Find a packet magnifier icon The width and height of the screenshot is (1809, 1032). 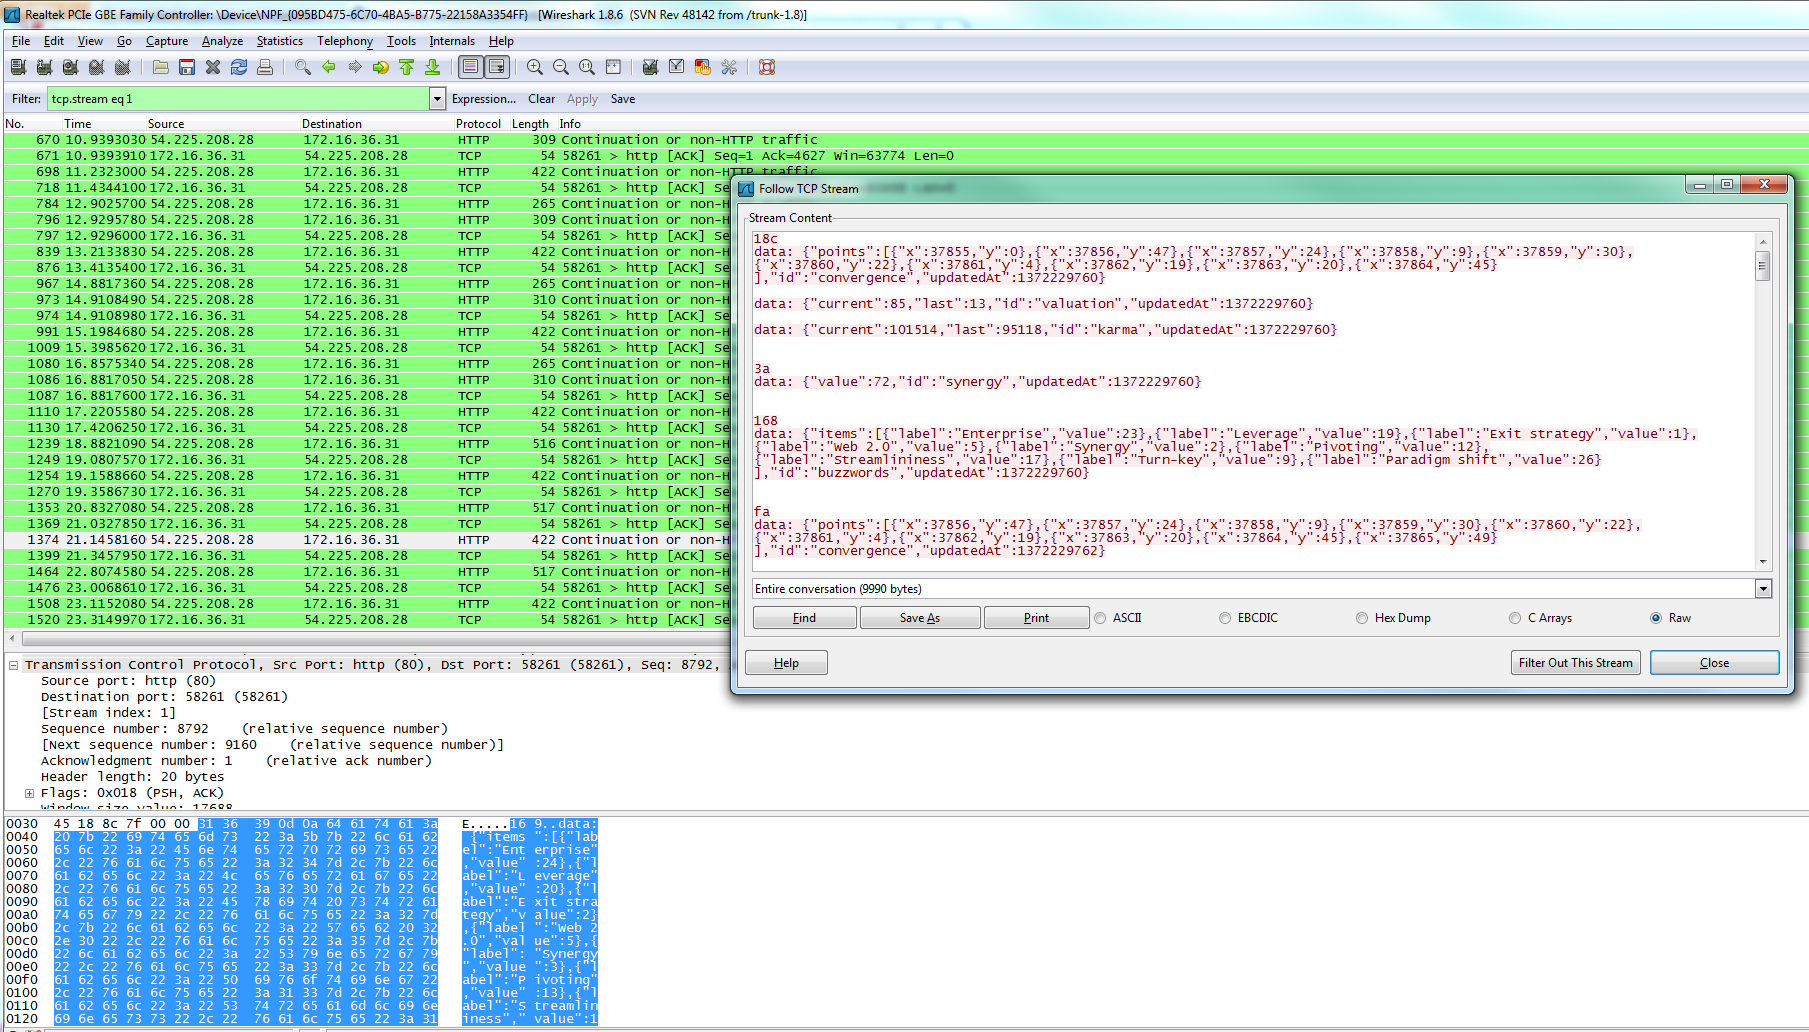[x=303, y=67]
